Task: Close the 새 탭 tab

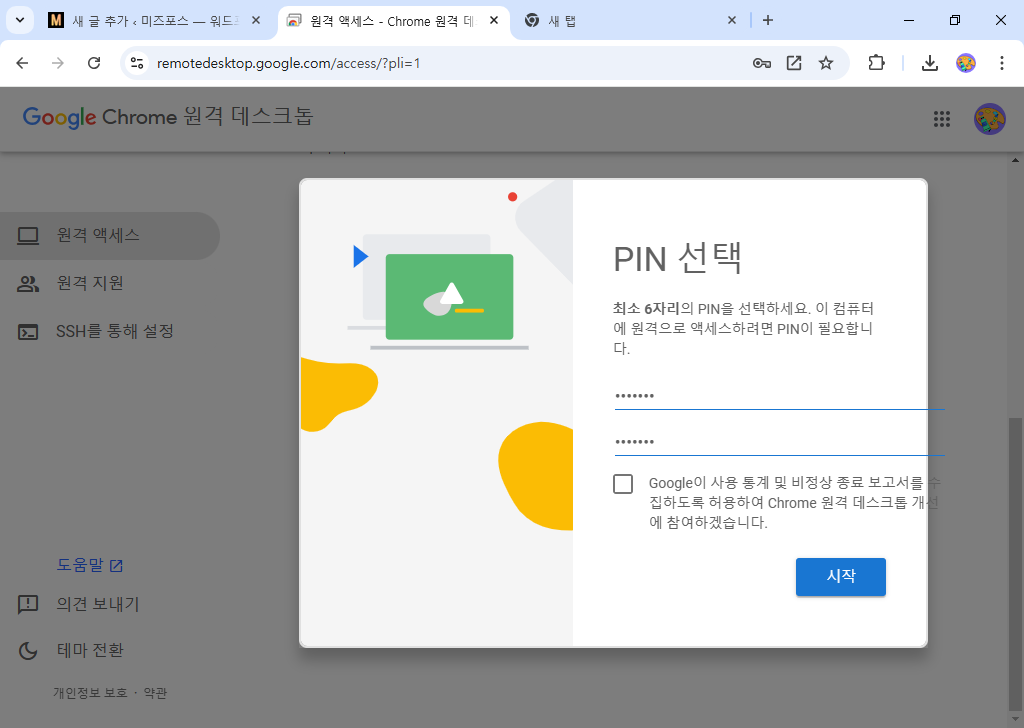Action: tap(731, 21)
